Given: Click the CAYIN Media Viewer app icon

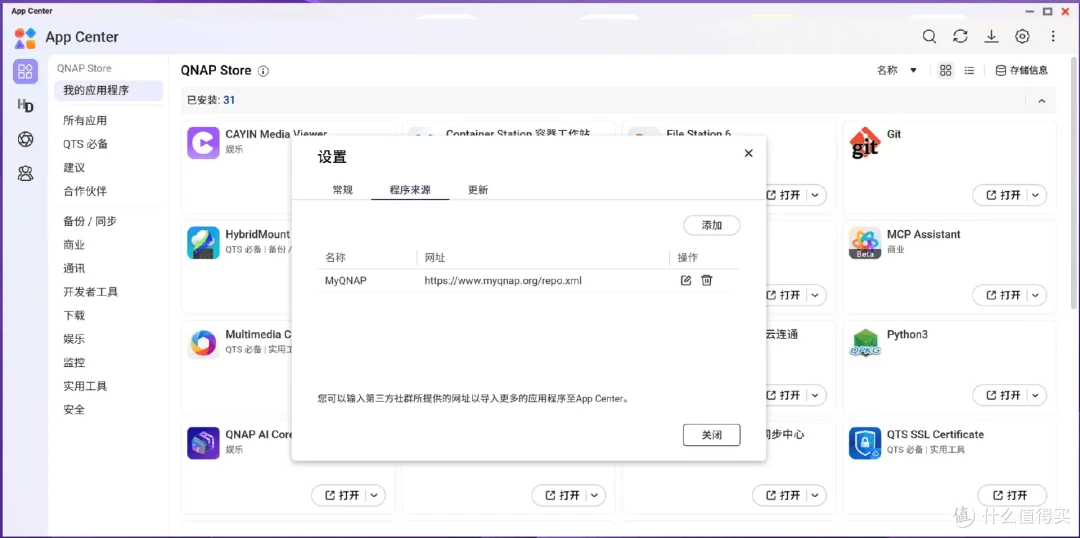Looking at the screenshot, I should (x=203, y=143).
